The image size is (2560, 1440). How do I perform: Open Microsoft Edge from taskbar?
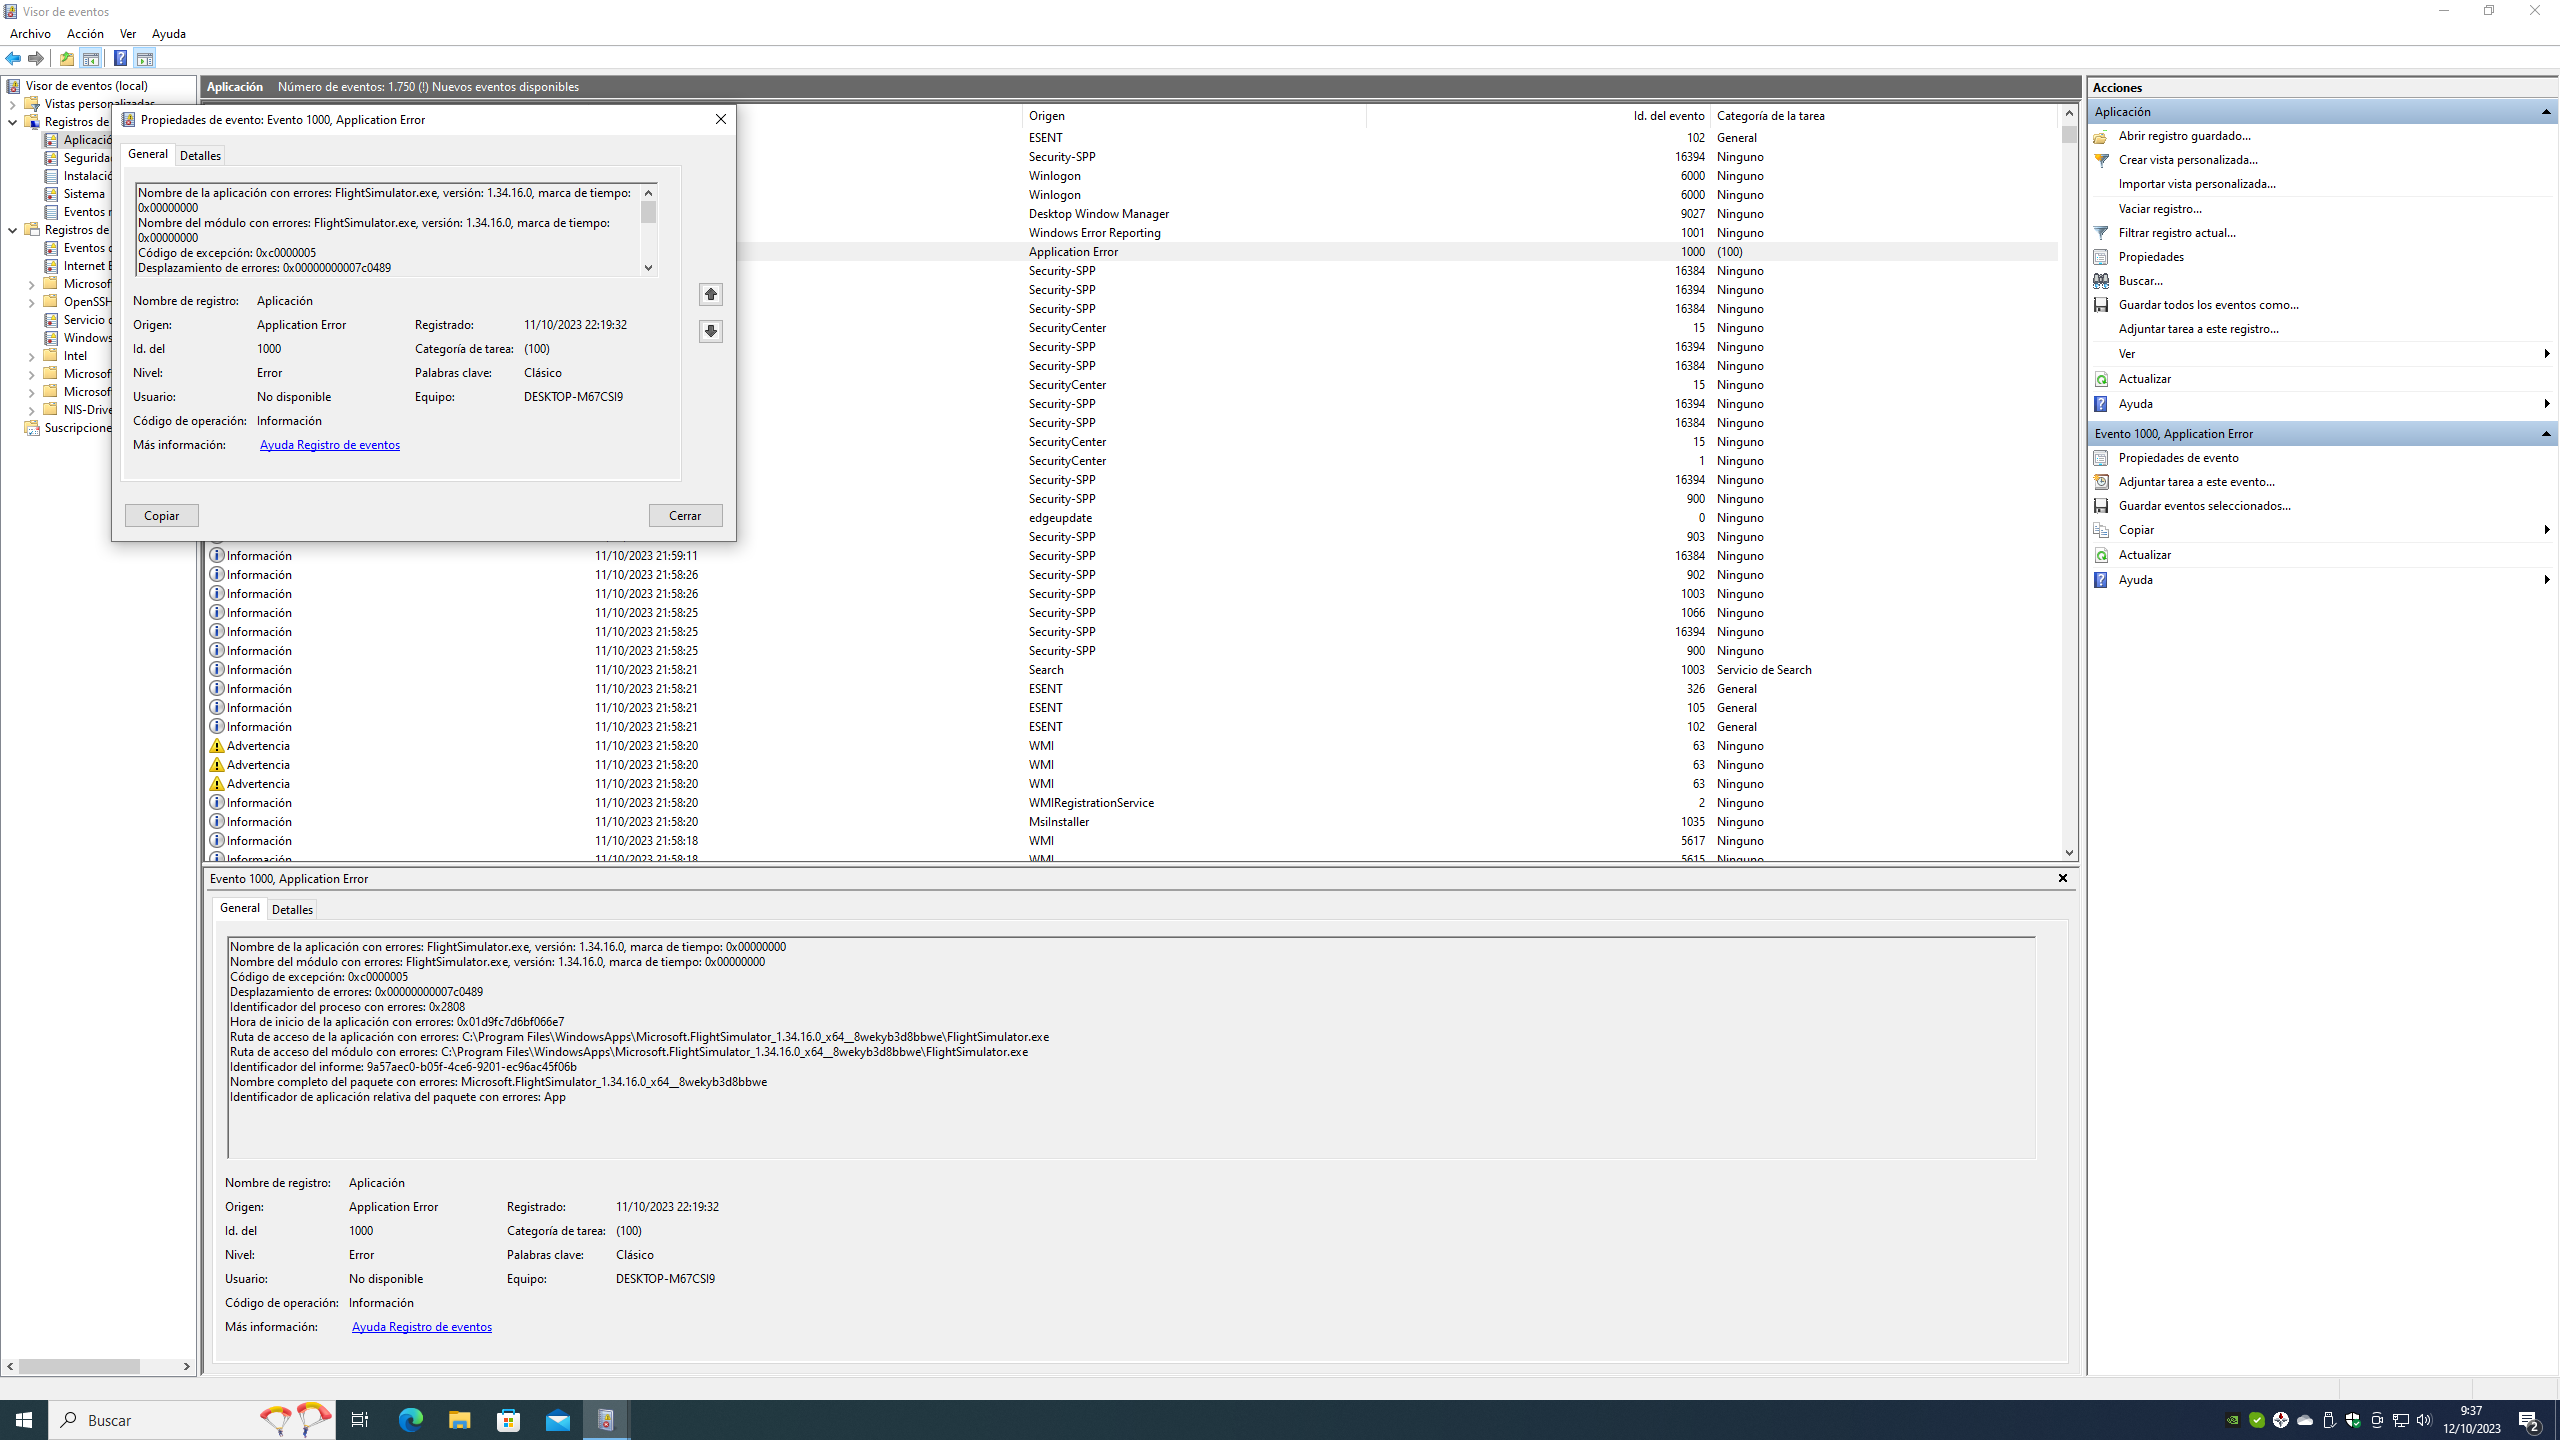point(411,1420)
